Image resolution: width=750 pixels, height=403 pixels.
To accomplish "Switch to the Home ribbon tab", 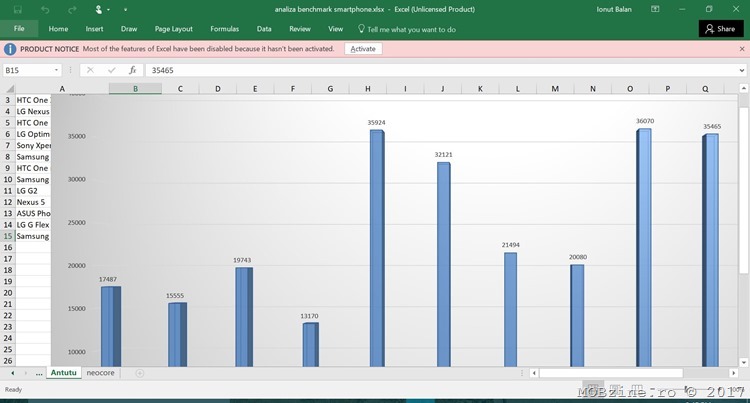I will [x=58, y=29].
